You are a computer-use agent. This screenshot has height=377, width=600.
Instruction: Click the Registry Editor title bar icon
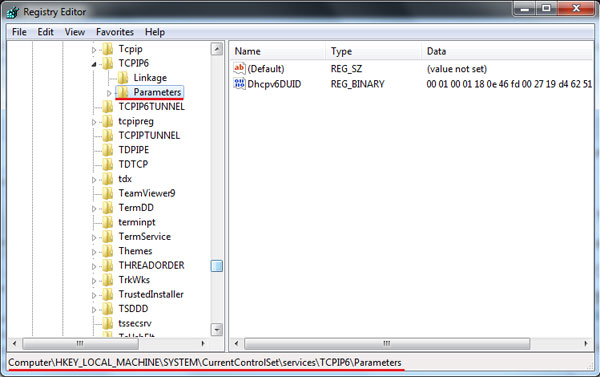[13, 12]
